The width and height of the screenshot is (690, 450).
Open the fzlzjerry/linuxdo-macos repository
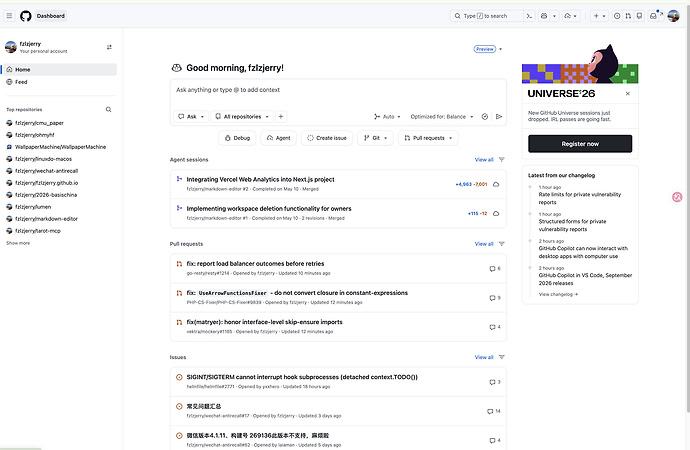pyautogui.click(x=43, y=159)
